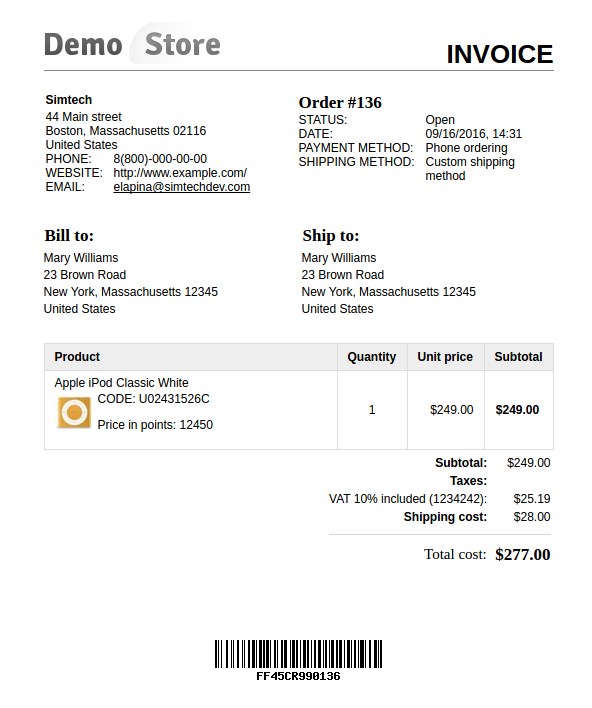Click the Demo Store logo
This screenshot has height=708, width=592.
click(132, 44)
